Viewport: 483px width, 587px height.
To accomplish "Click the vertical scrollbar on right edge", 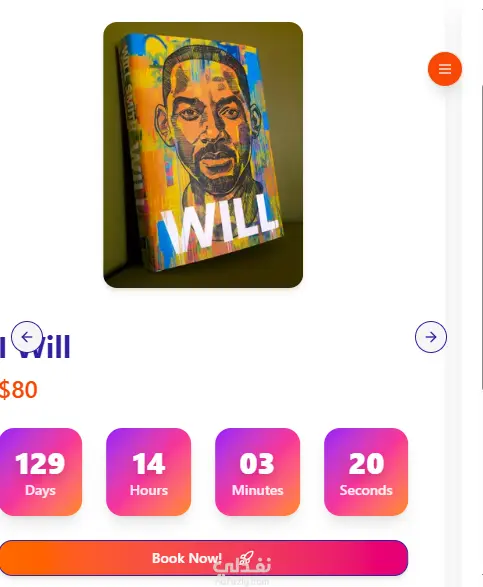I will pos(482,238).
